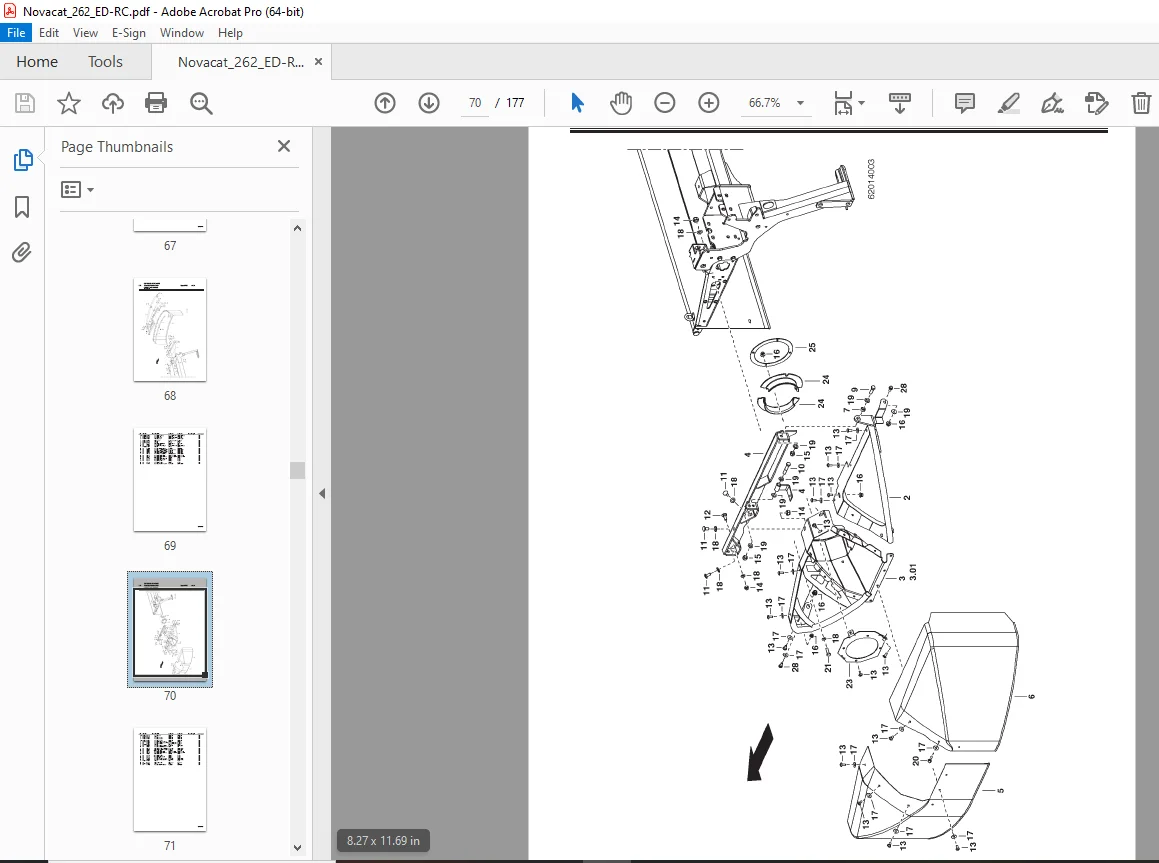Open the Help menu
This screenshot has height=863, width=1159.
pos(230,33)
